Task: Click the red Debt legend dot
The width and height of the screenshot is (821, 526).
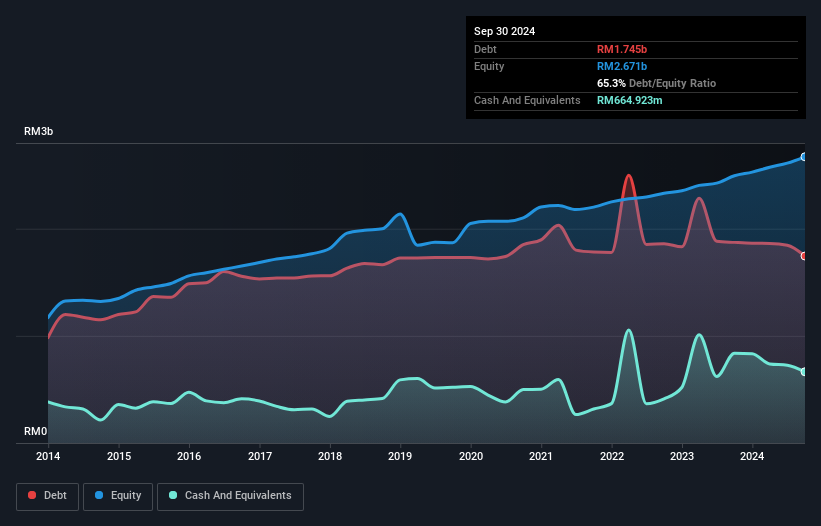Action: 32,495
